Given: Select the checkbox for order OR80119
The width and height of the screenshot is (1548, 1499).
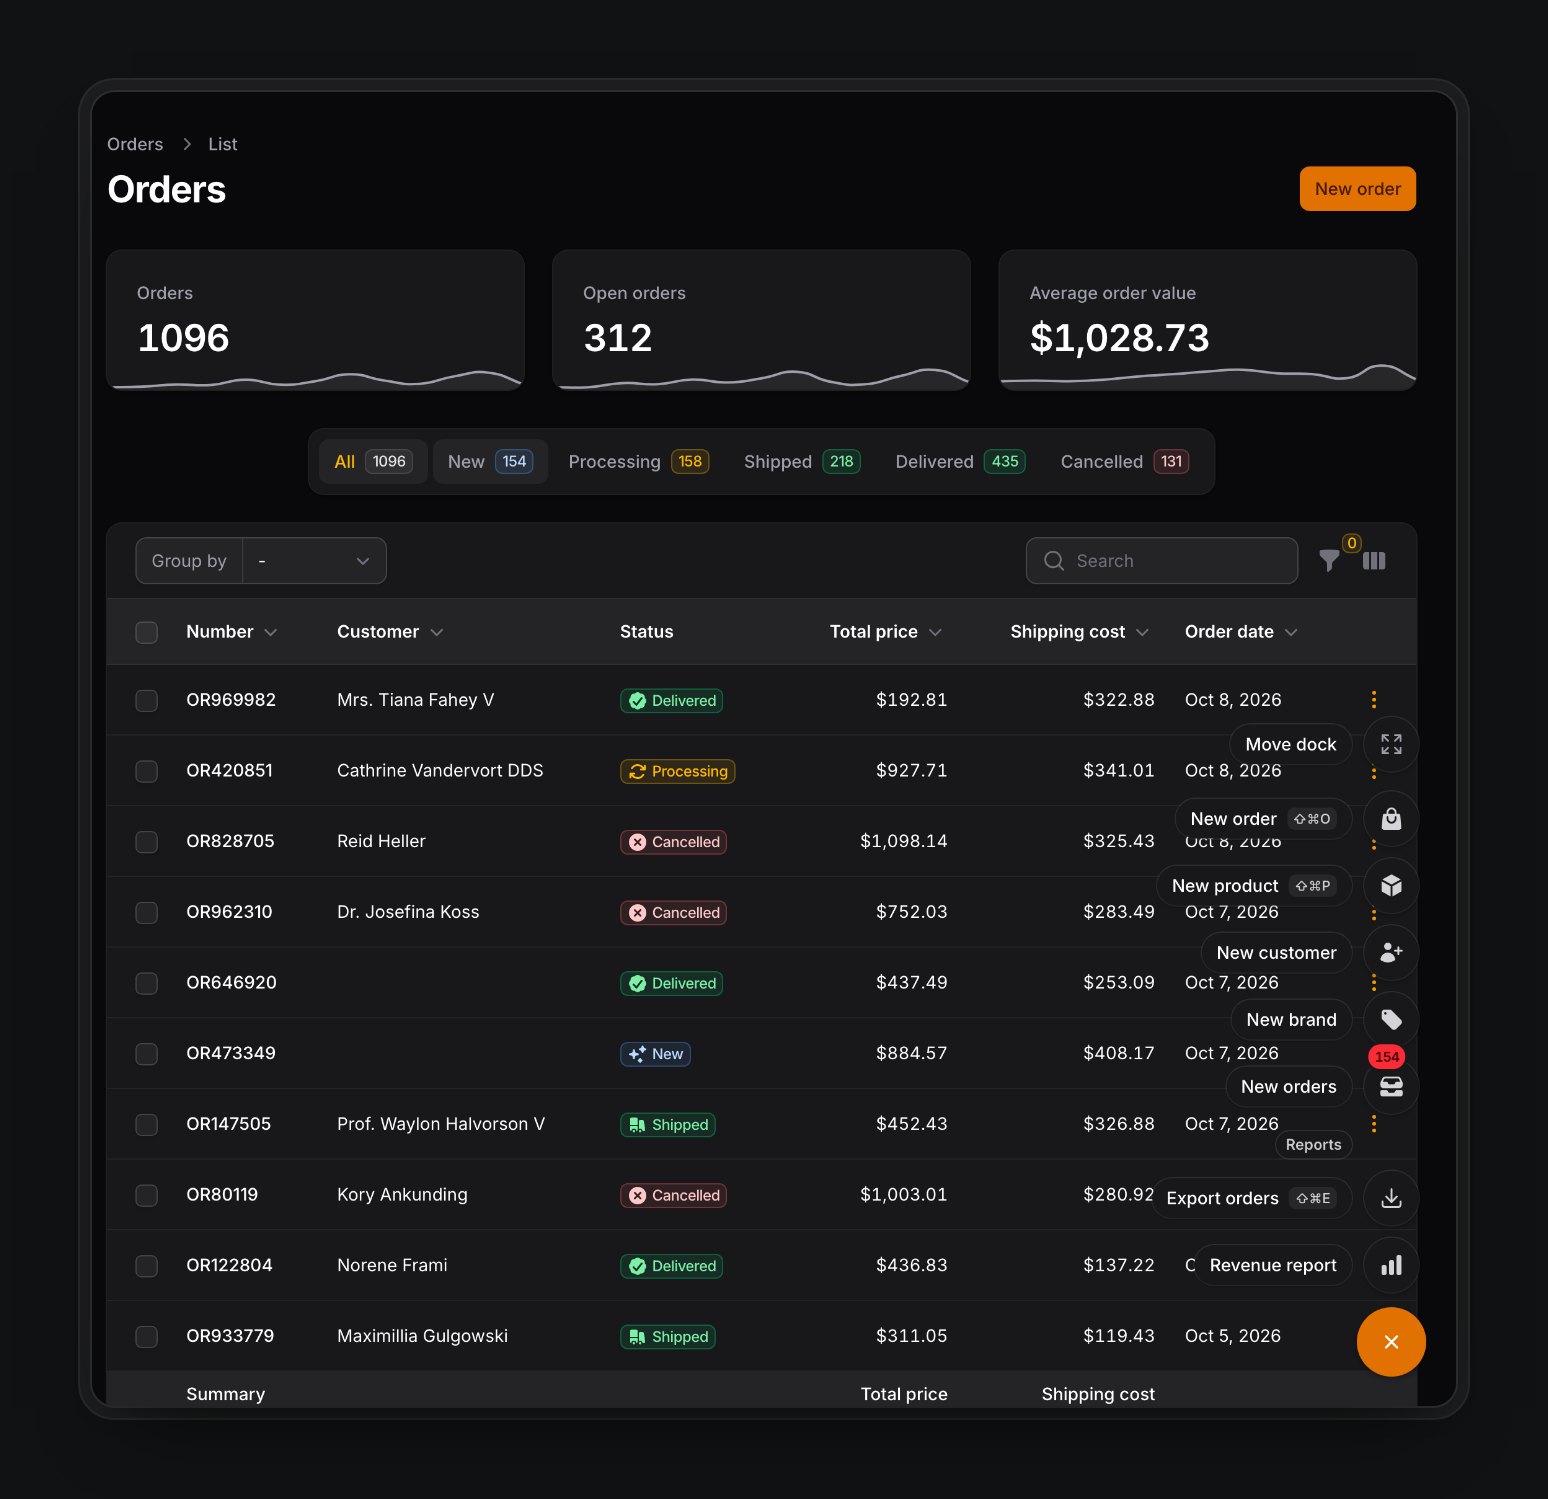Looking at the screenshot, I should 147,1195.
